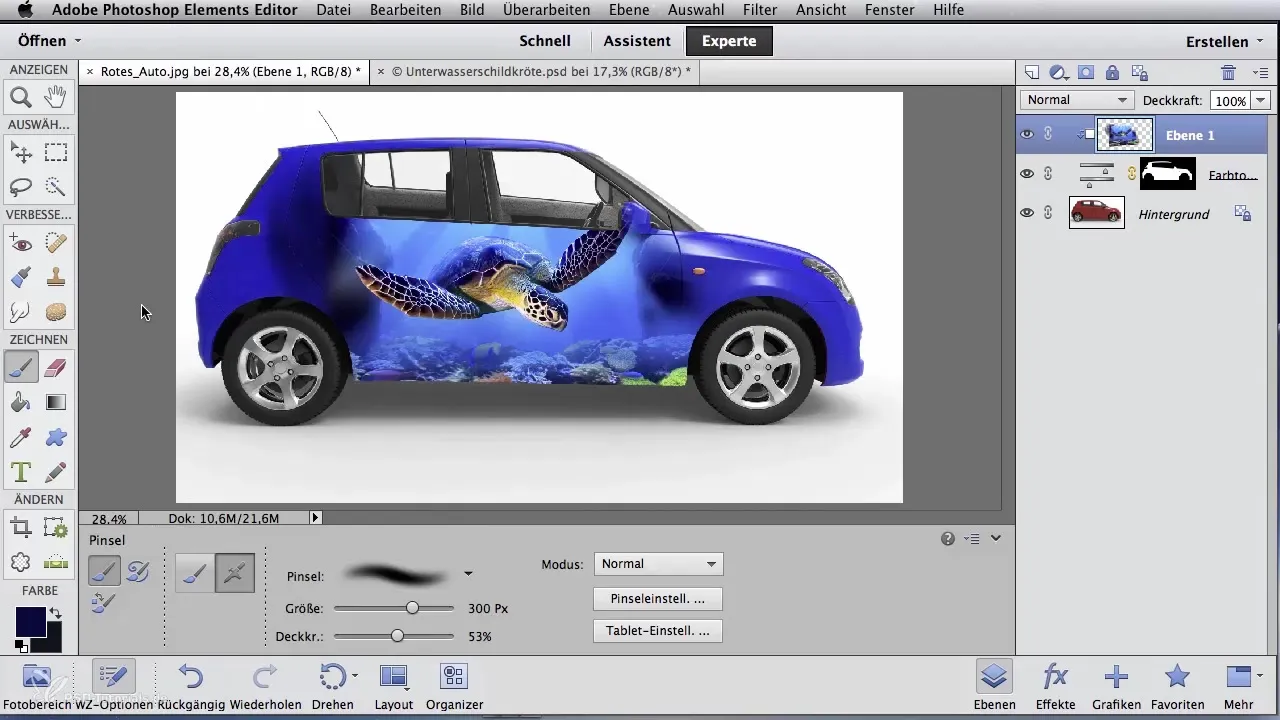Select the Blur smudge tool

click(x=21, y=312)
